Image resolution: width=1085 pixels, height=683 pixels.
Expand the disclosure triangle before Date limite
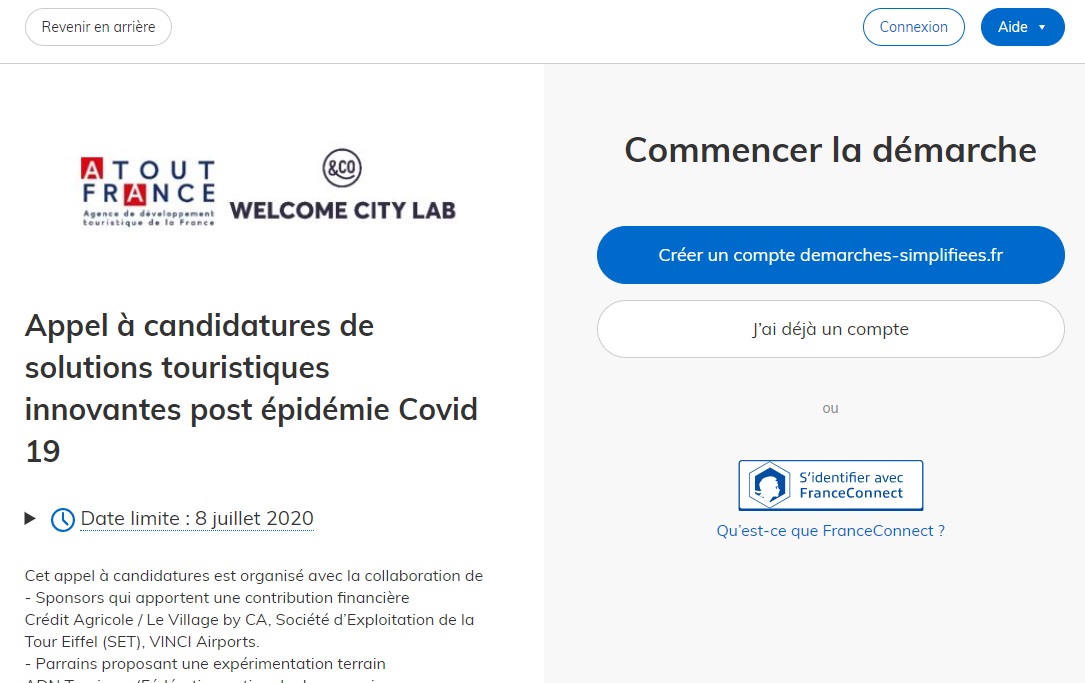(x=30, y=518)
